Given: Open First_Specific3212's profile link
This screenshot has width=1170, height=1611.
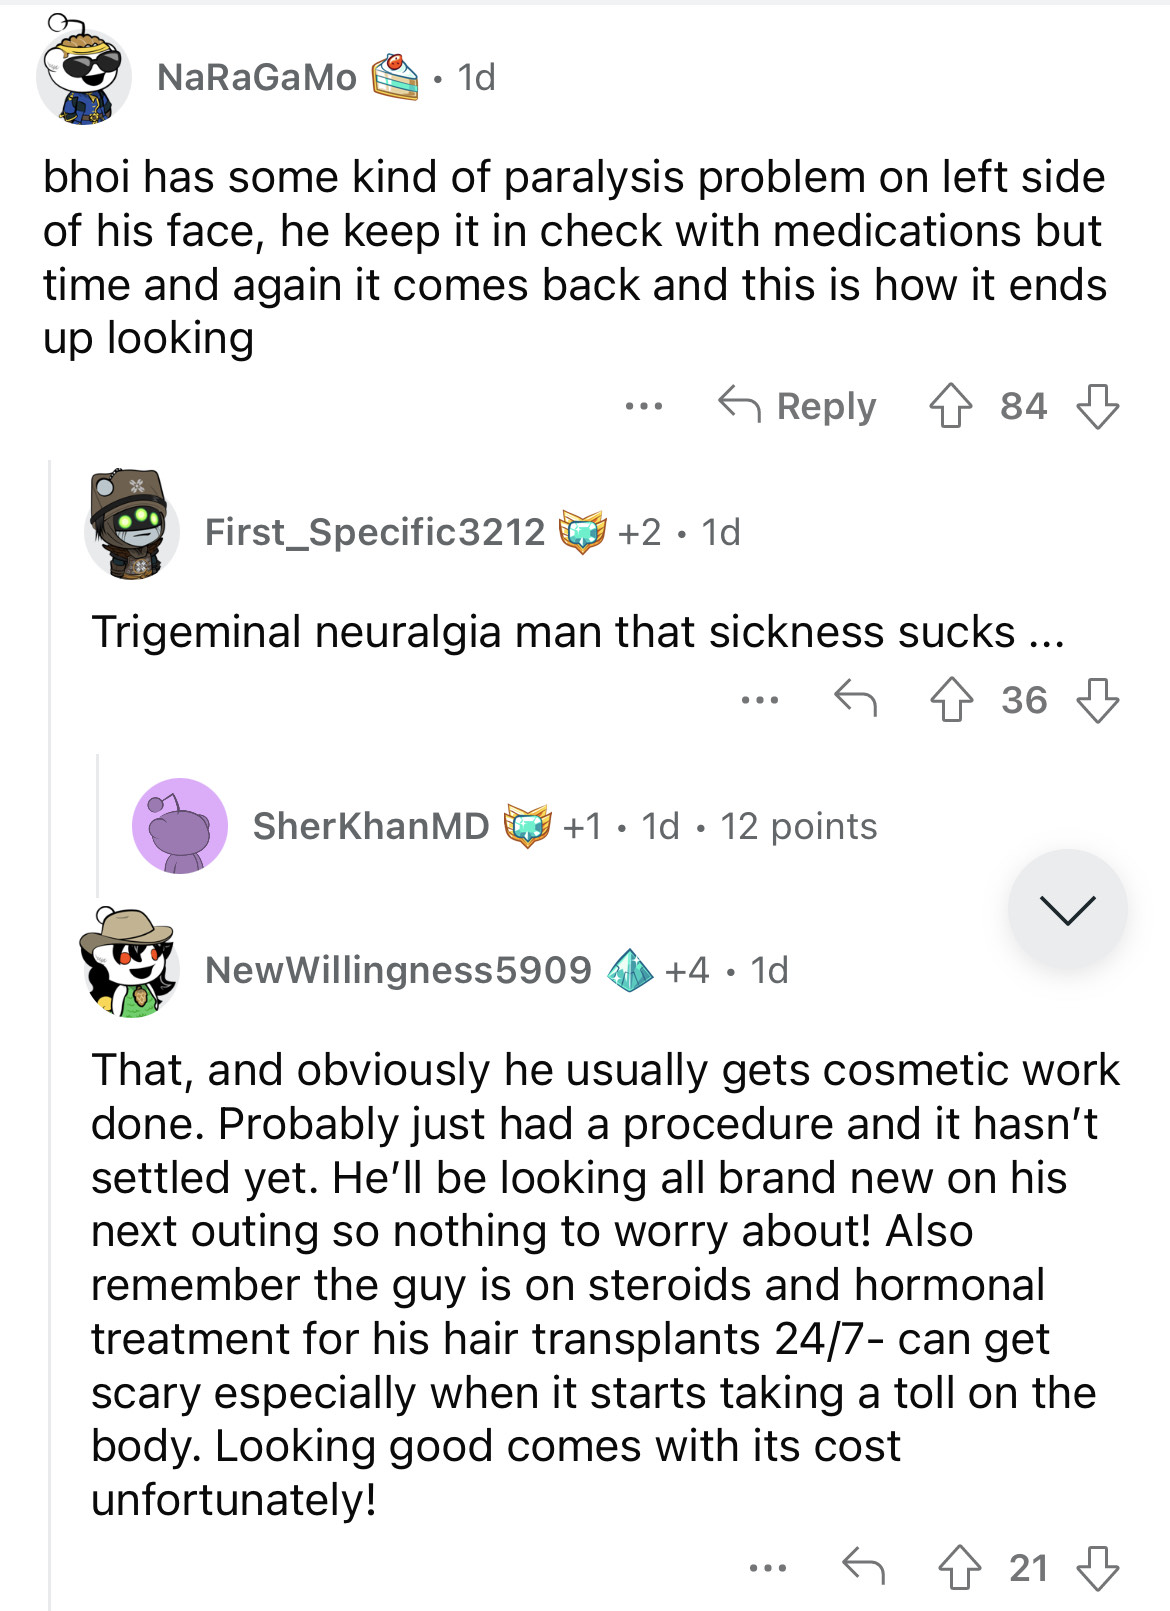Looking at the screenshot, I should click(375, 532).
